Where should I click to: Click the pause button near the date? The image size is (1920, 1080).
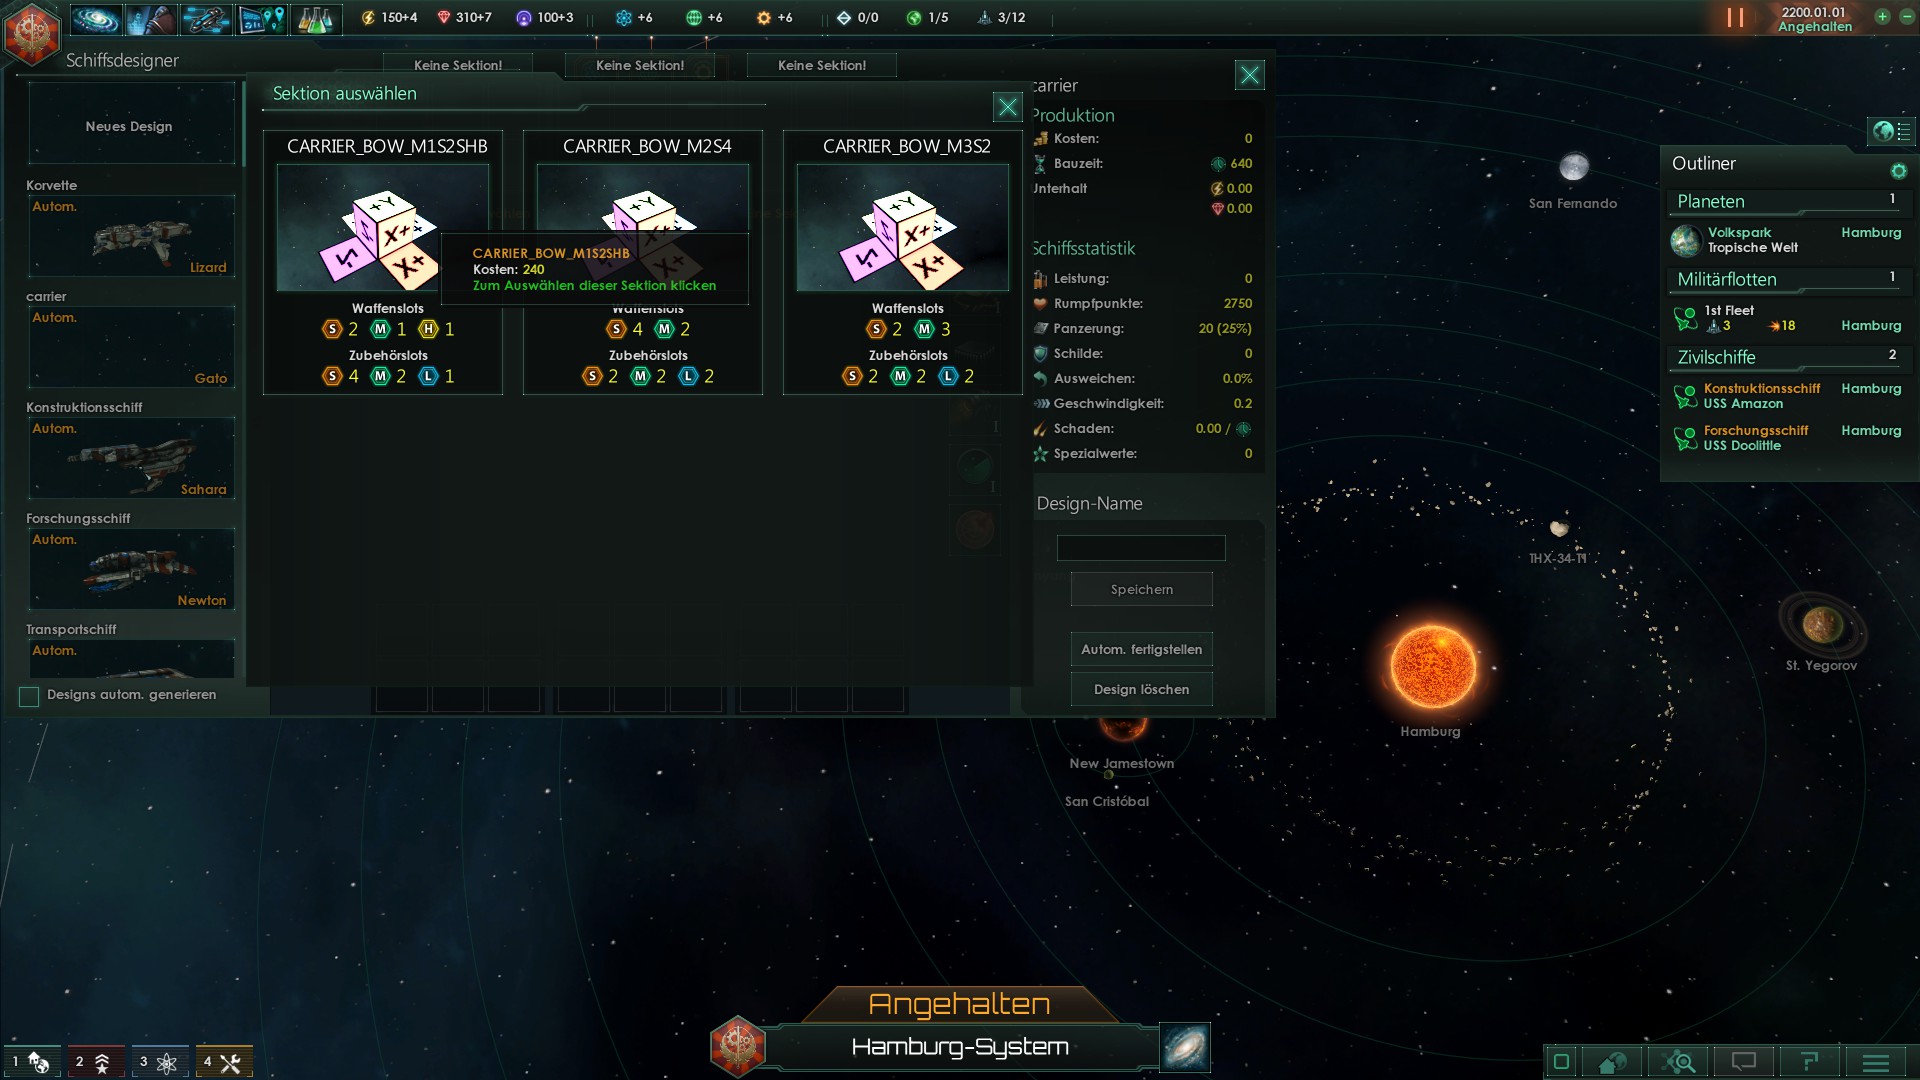(1735, 18)
